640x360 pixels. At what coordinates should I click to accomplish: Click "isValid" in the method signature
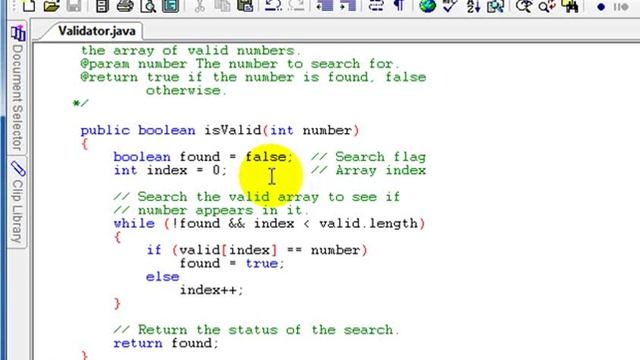point(233,131)
